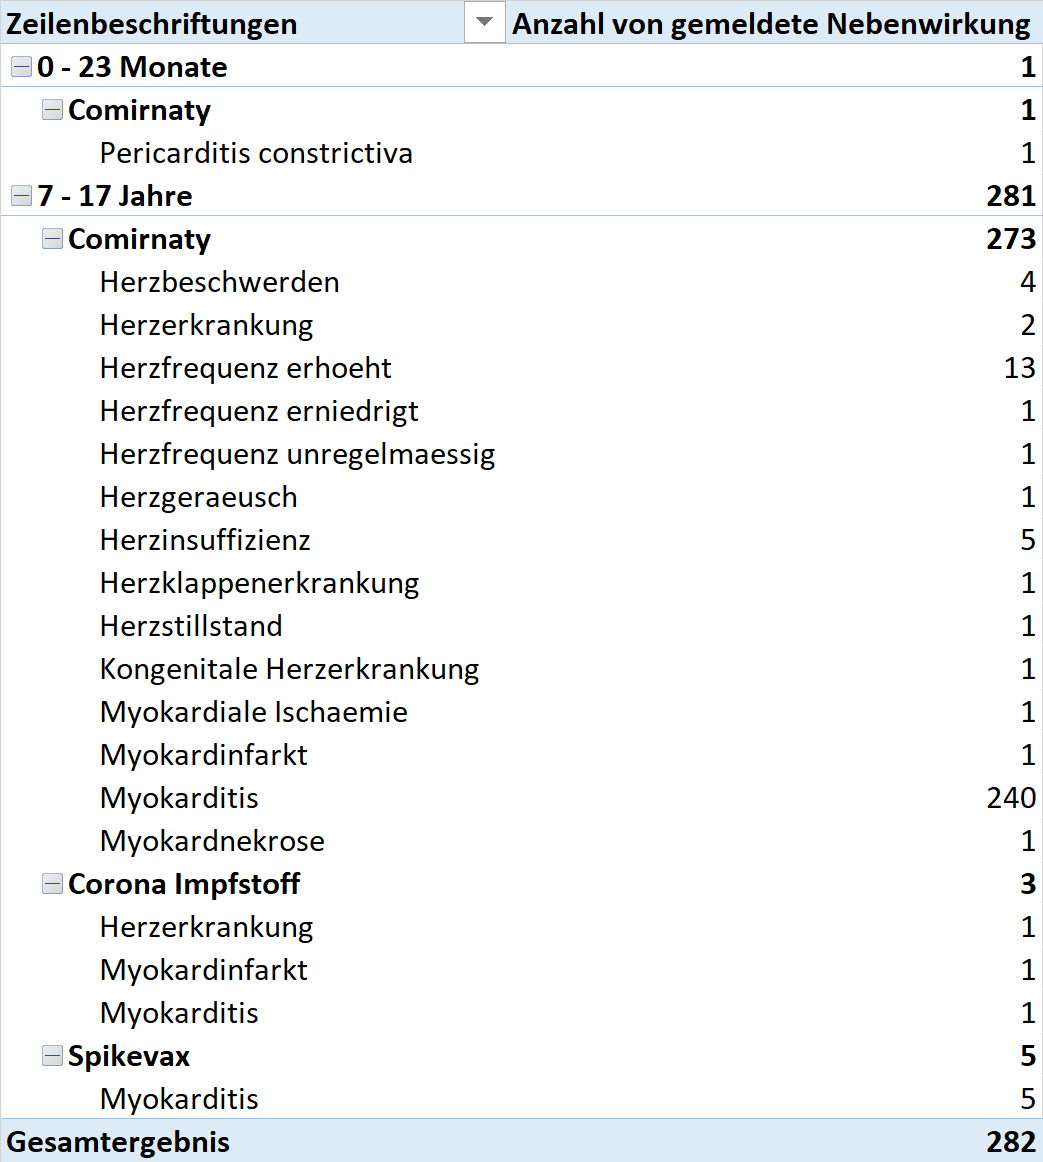Select Myokardinfarkt under the 273 Comirnaty group
The height and width of the screenshot is (1162, 1043).
point(204,754)
